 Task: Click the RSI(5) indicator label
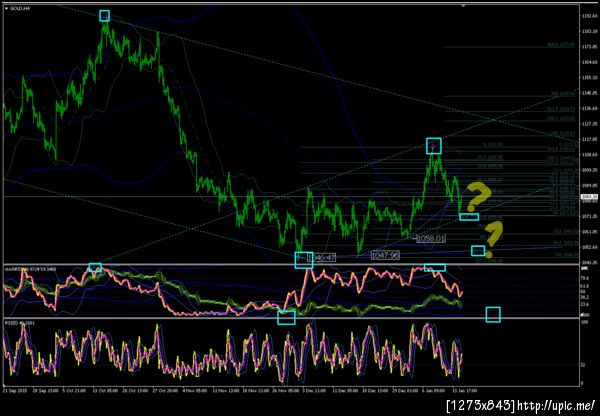pos(20,323)
